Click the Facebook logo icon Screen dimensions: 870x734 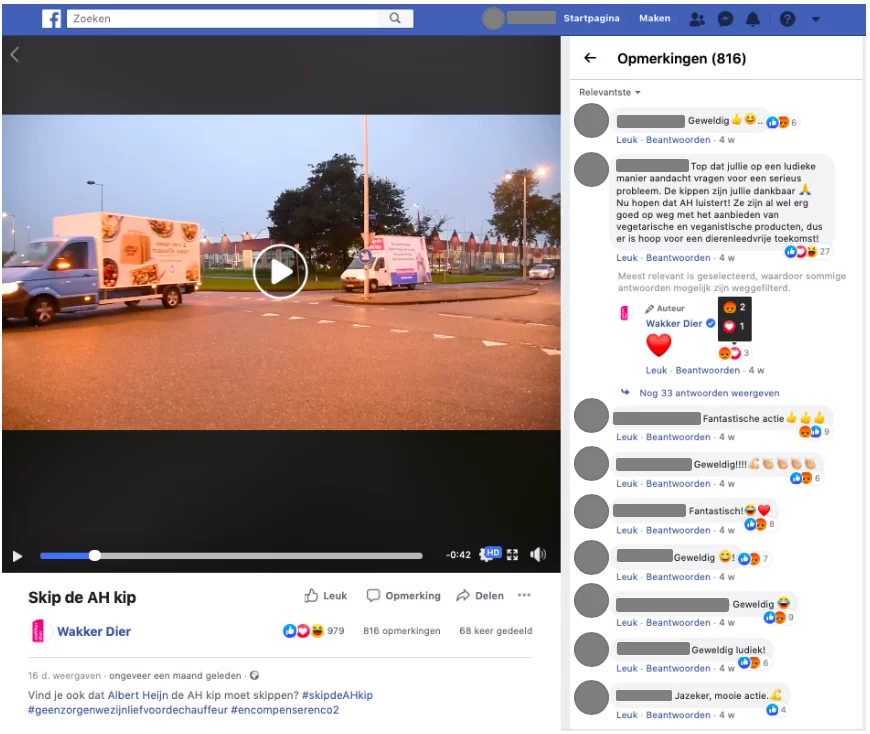click(x=51, y=19)
